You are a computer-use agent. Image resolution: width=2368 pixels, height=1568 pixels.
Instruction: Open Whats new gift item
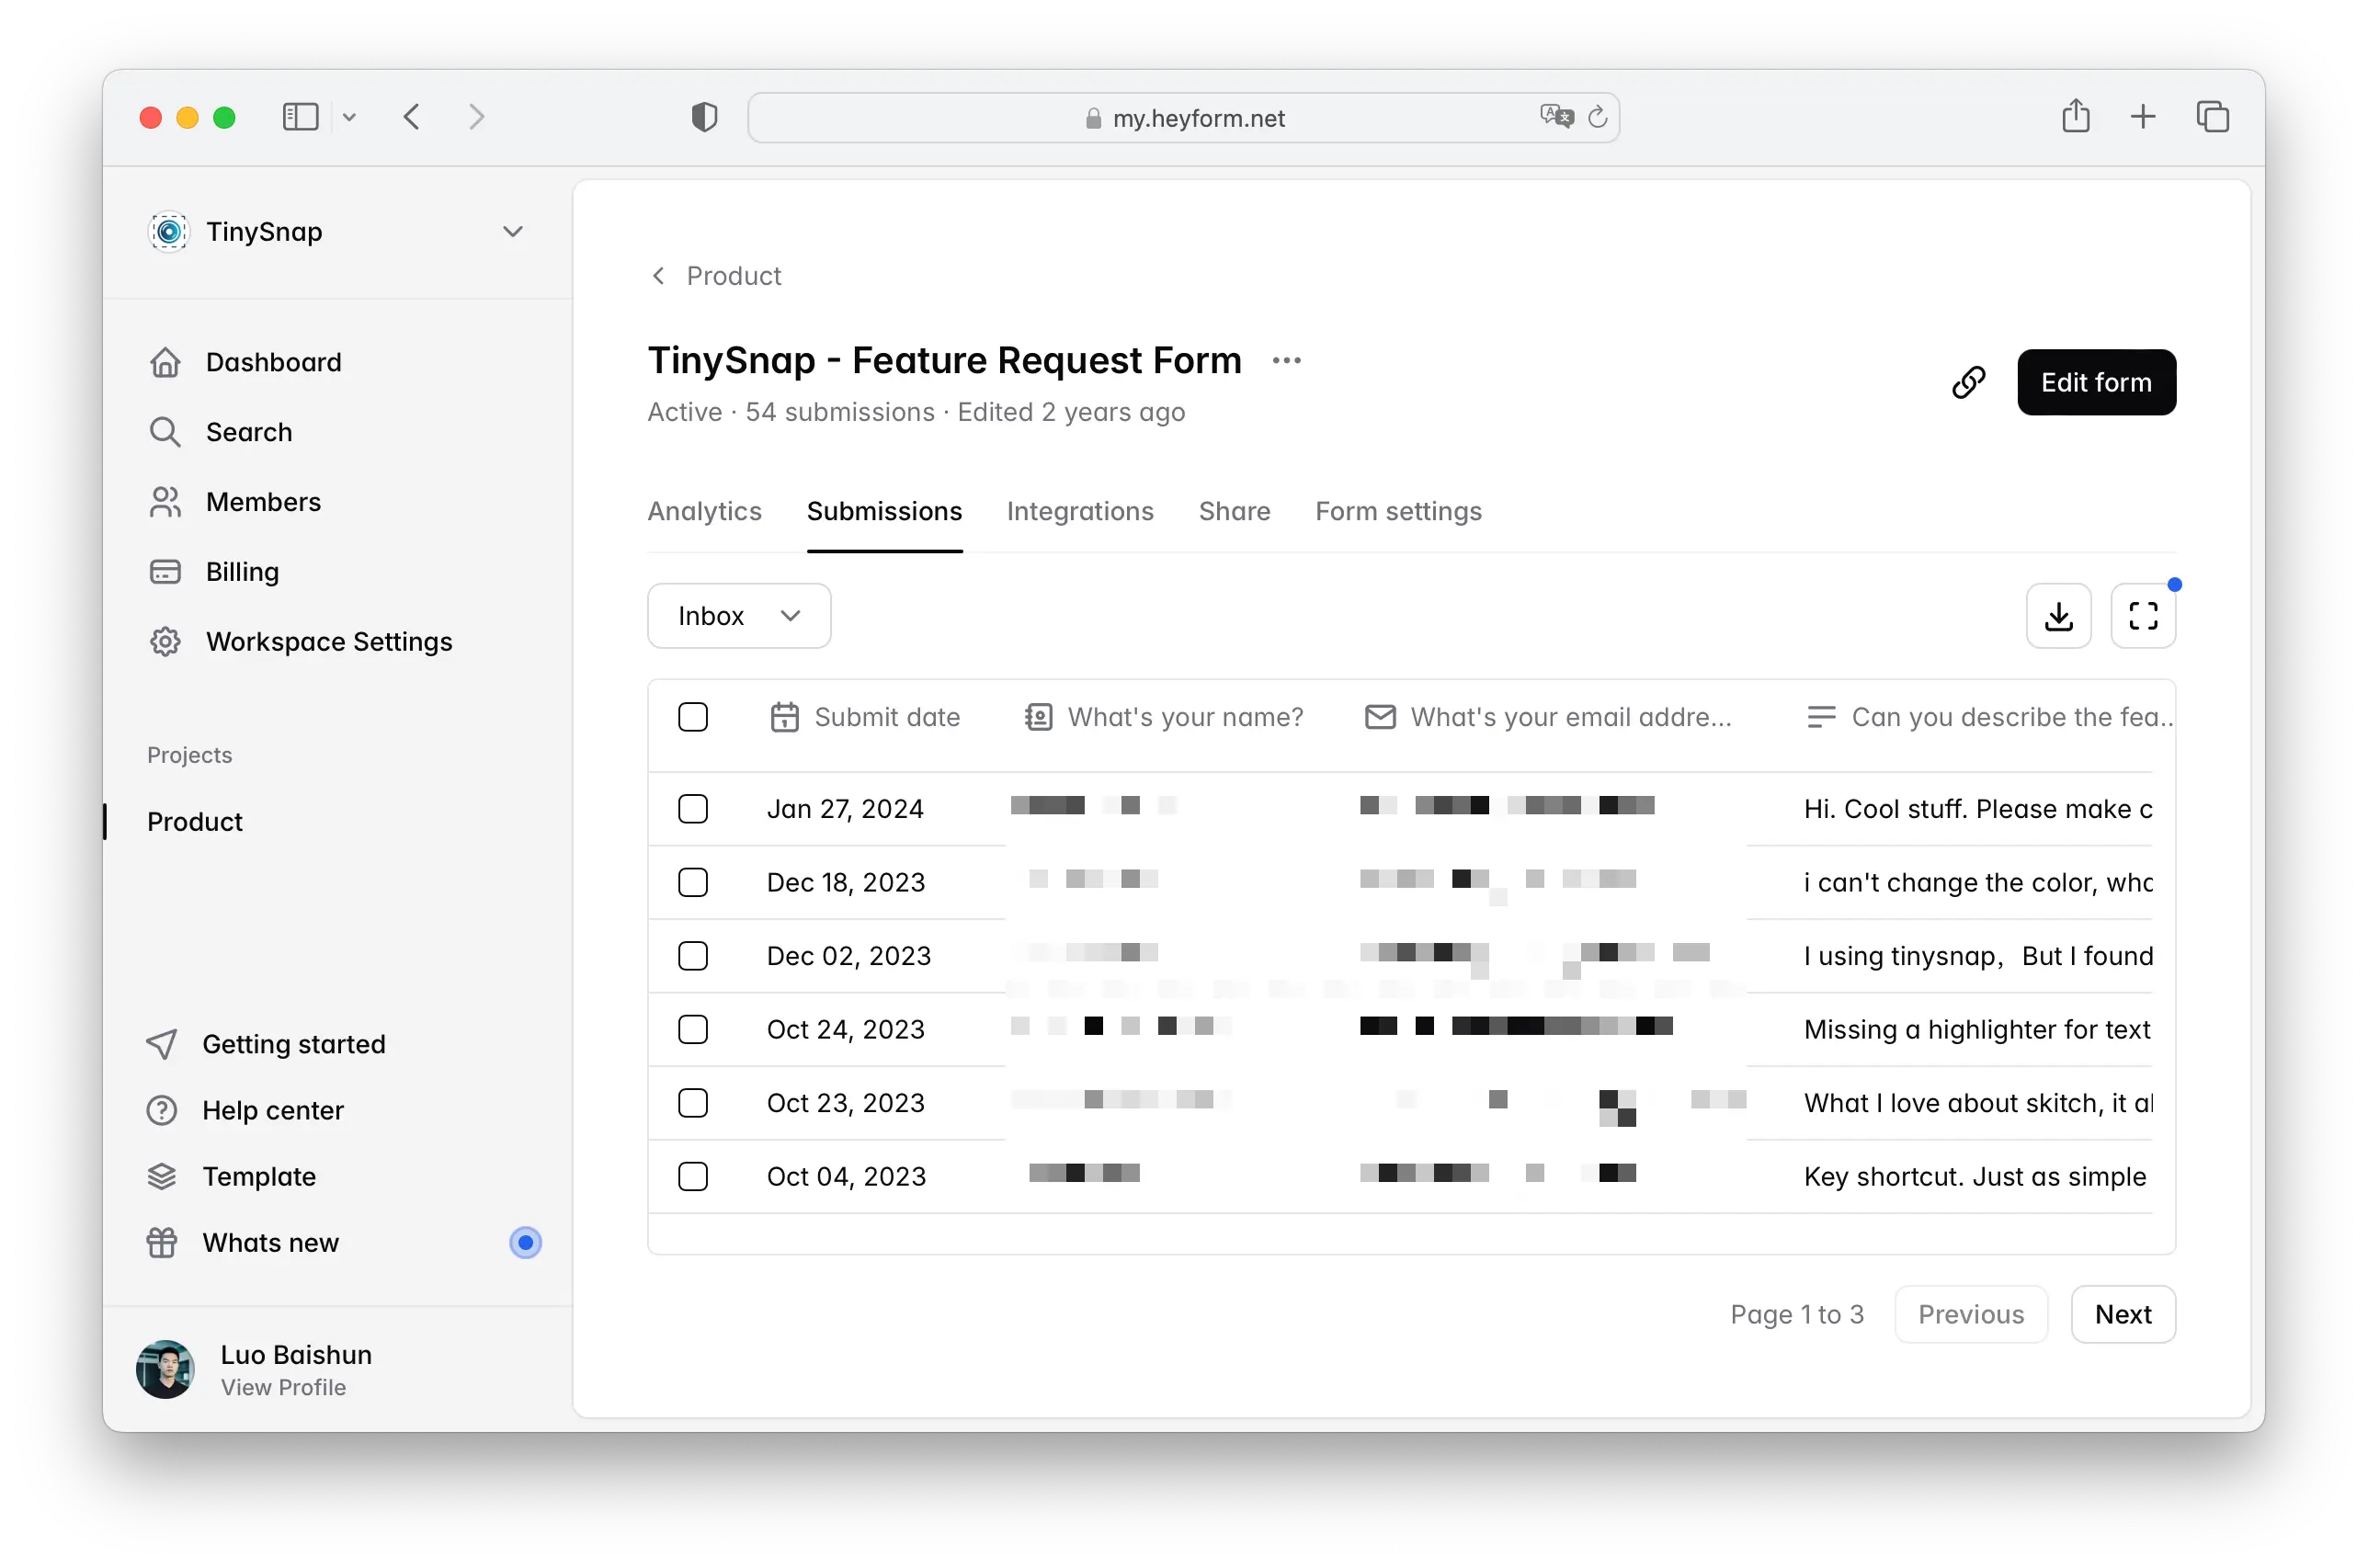[270, 1242]
